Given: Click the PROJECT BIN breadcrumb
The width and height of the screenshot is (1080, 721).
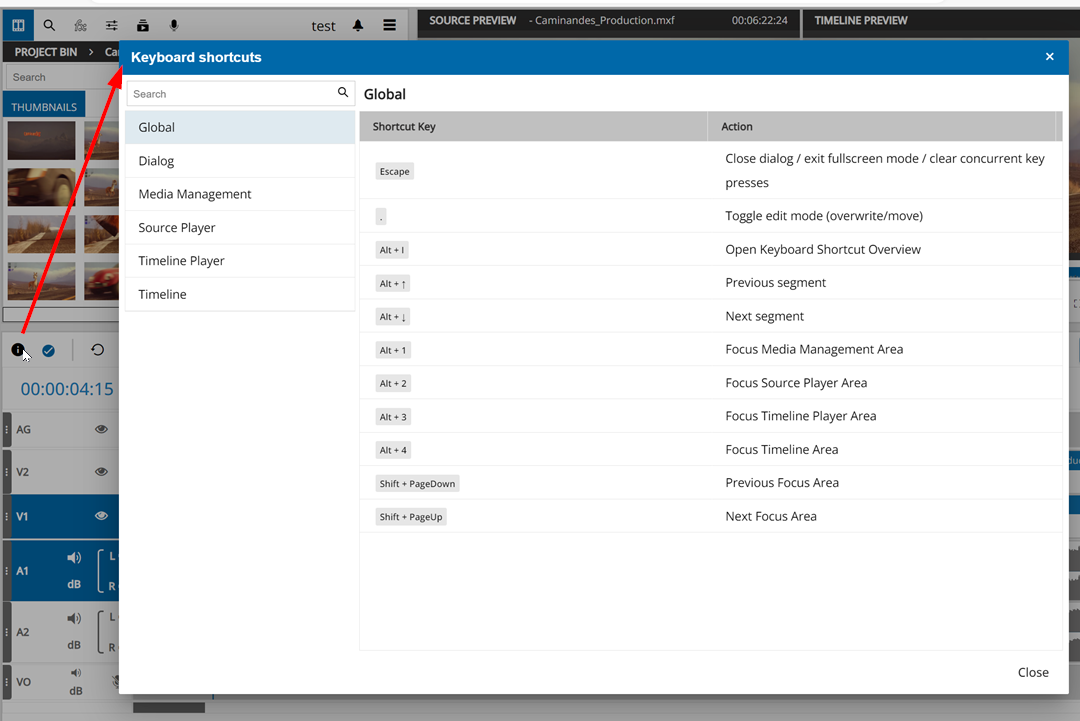Looking at the screenshot, I should pos(47,51).
